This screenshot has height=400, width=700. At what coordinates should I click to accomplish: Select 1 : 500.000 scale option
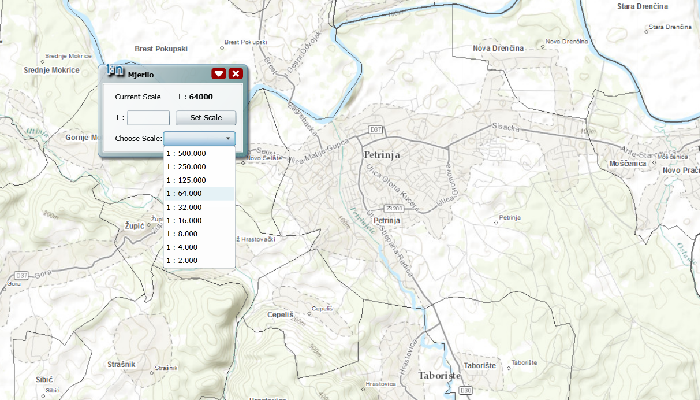point(186,153)
